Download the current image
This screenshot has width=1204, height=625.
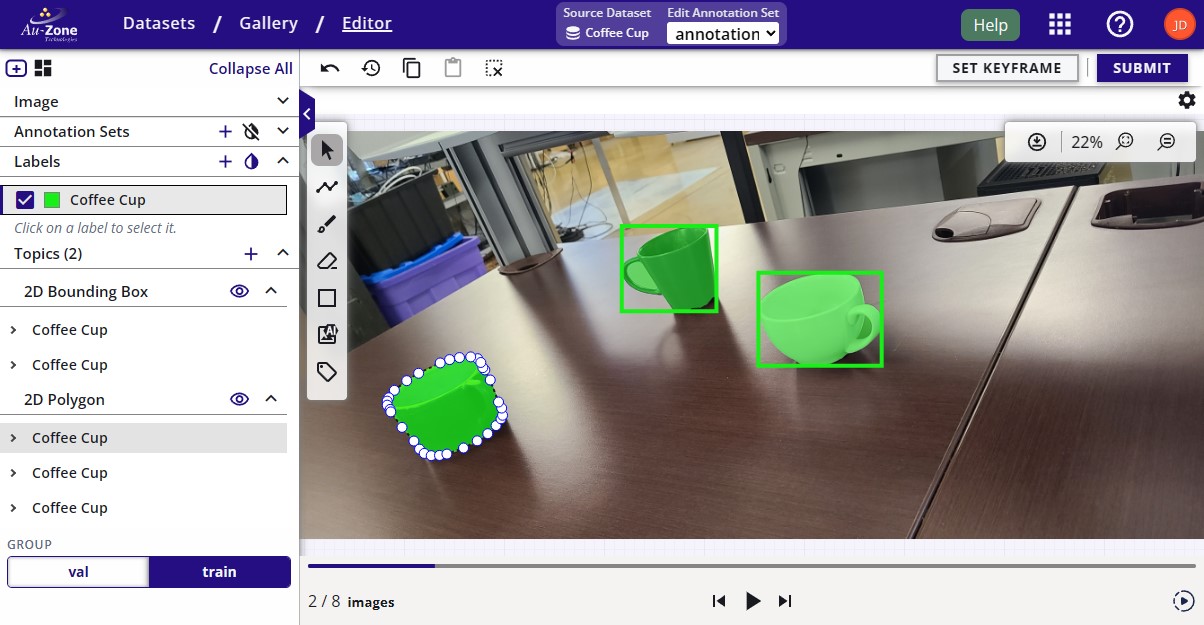1037,142
